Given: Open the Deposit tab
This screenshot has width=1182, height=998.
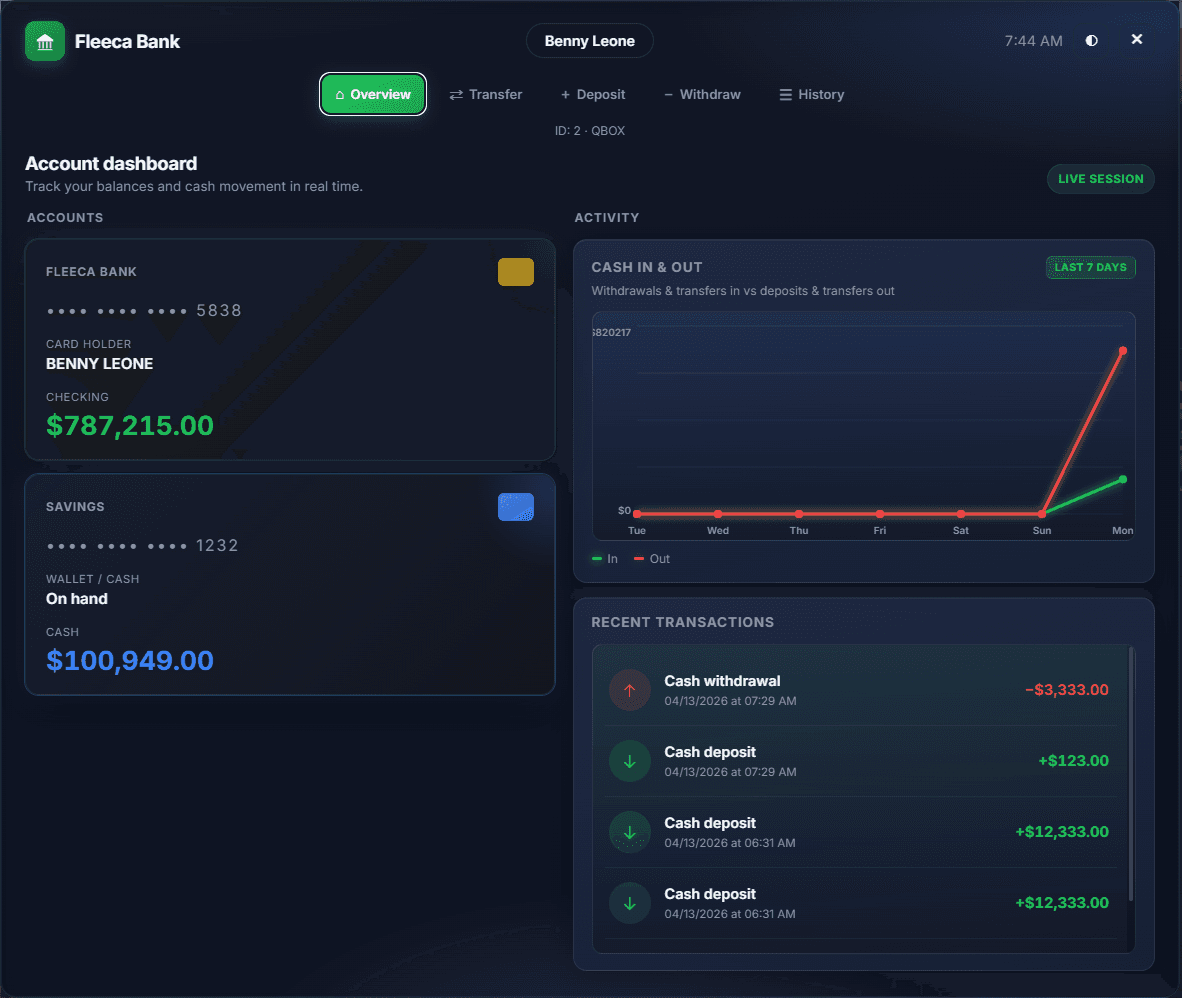Looking at the screenshot, I should (x=593, y=94).
